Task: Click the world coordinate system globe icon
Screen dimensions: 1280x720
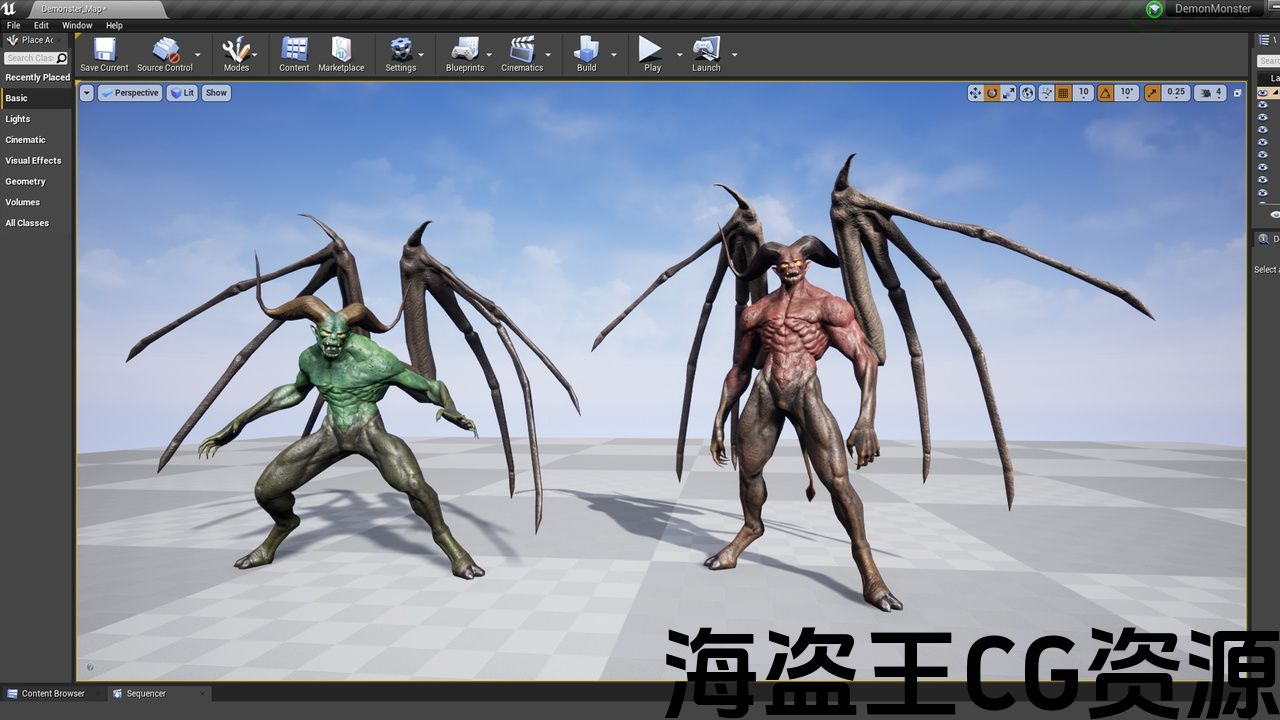Action: click(1027, 93)
